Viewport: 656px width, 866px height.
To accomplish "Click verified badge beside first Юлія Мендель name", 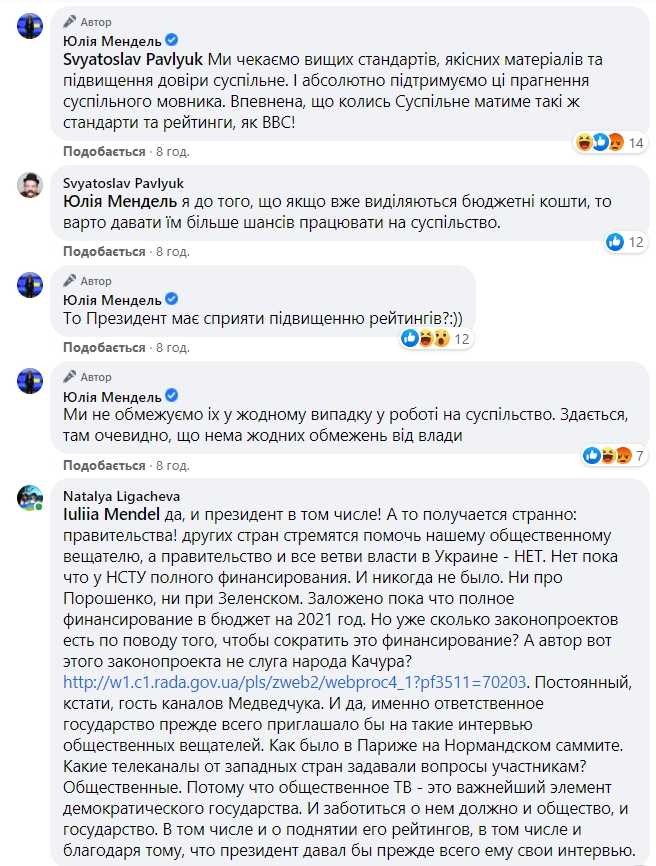I will point(172,41).
